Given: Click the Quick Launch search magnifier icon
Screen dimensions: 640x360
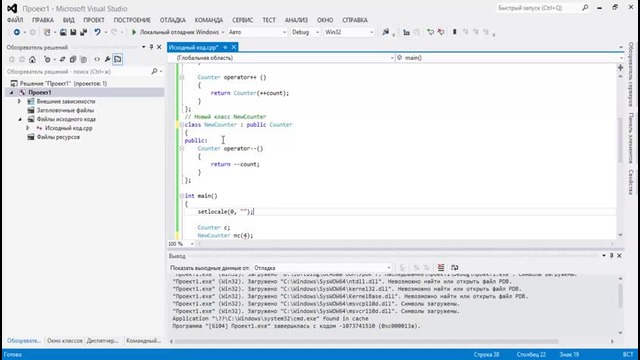Looking at the screenshot, I should [x=585, y=8].
